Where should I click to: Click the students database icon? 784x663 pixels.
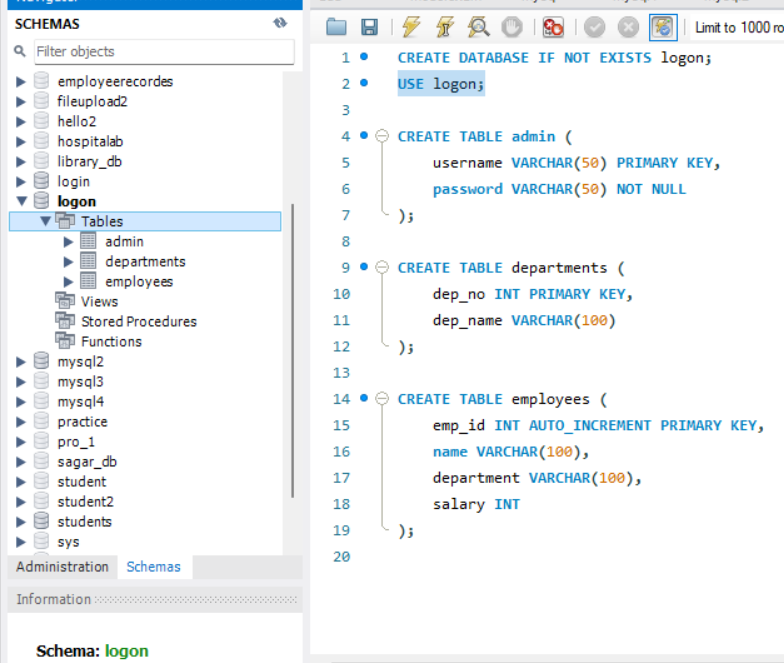pos(42,520)
